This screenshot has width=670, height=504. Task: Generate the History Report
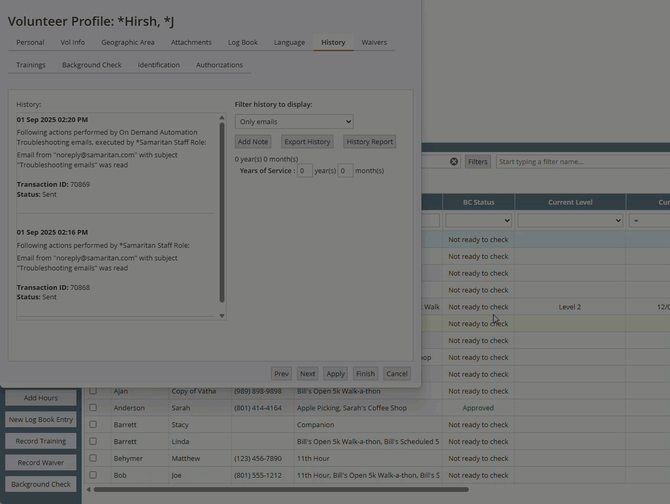pos(369,142)
